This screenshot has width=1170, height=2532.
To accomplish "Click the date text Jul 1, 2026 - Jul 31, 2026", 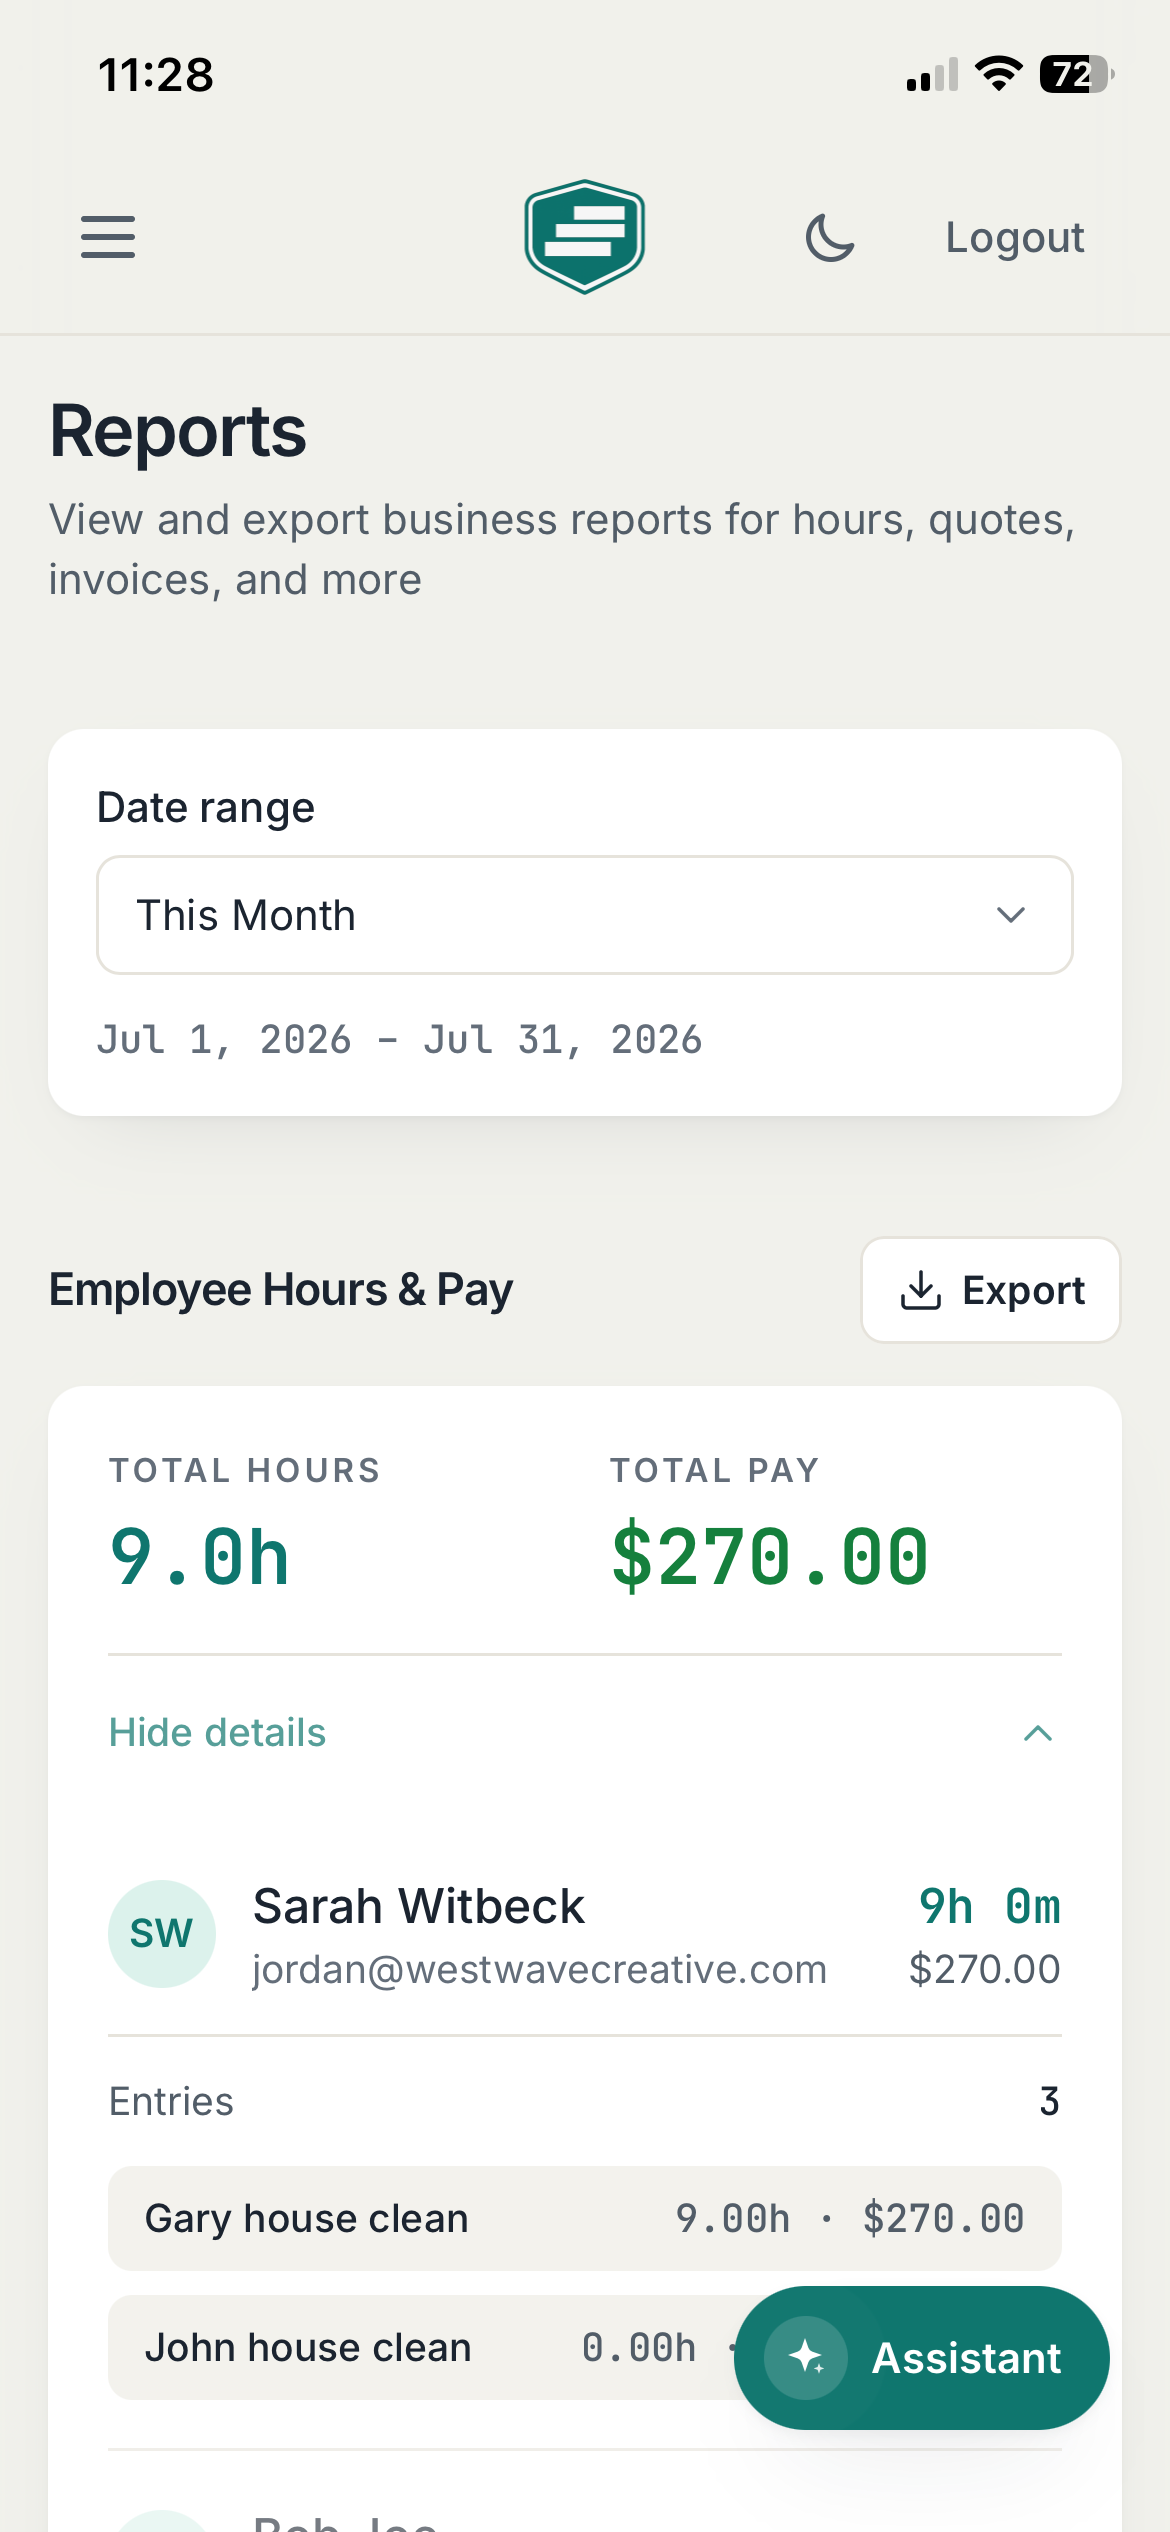I will [x=400, y=1040].
